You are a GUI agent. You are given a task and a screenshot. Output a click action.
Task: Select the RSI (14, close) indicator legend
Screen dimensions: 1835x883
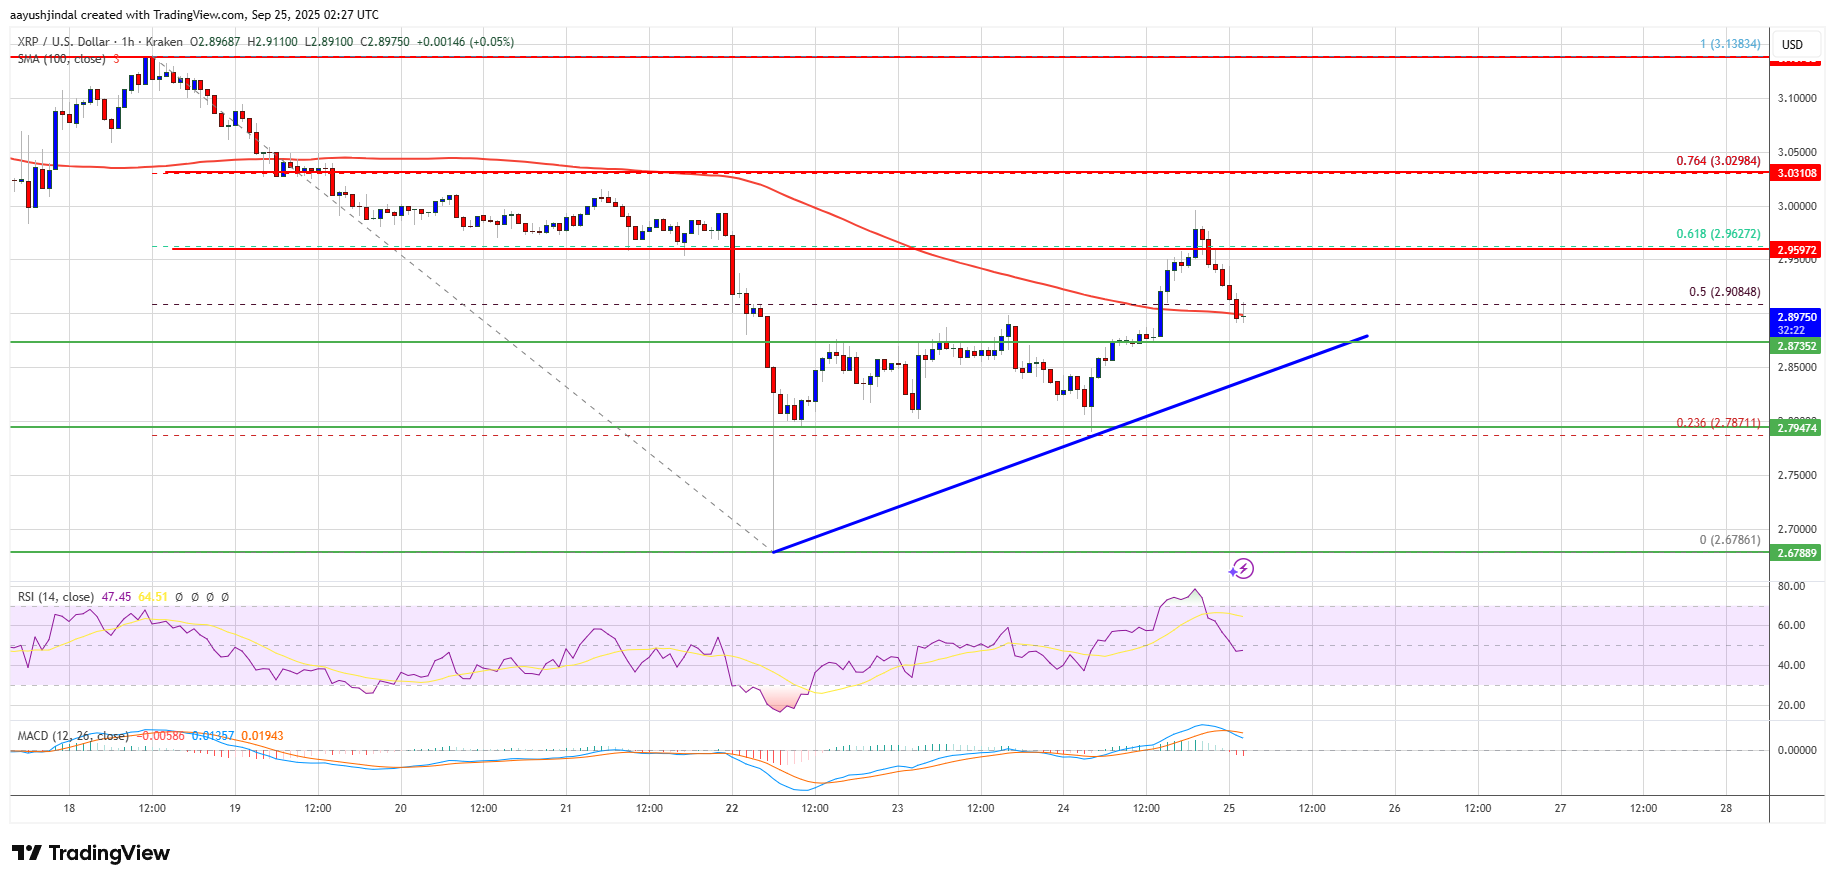tap(55, 597)
